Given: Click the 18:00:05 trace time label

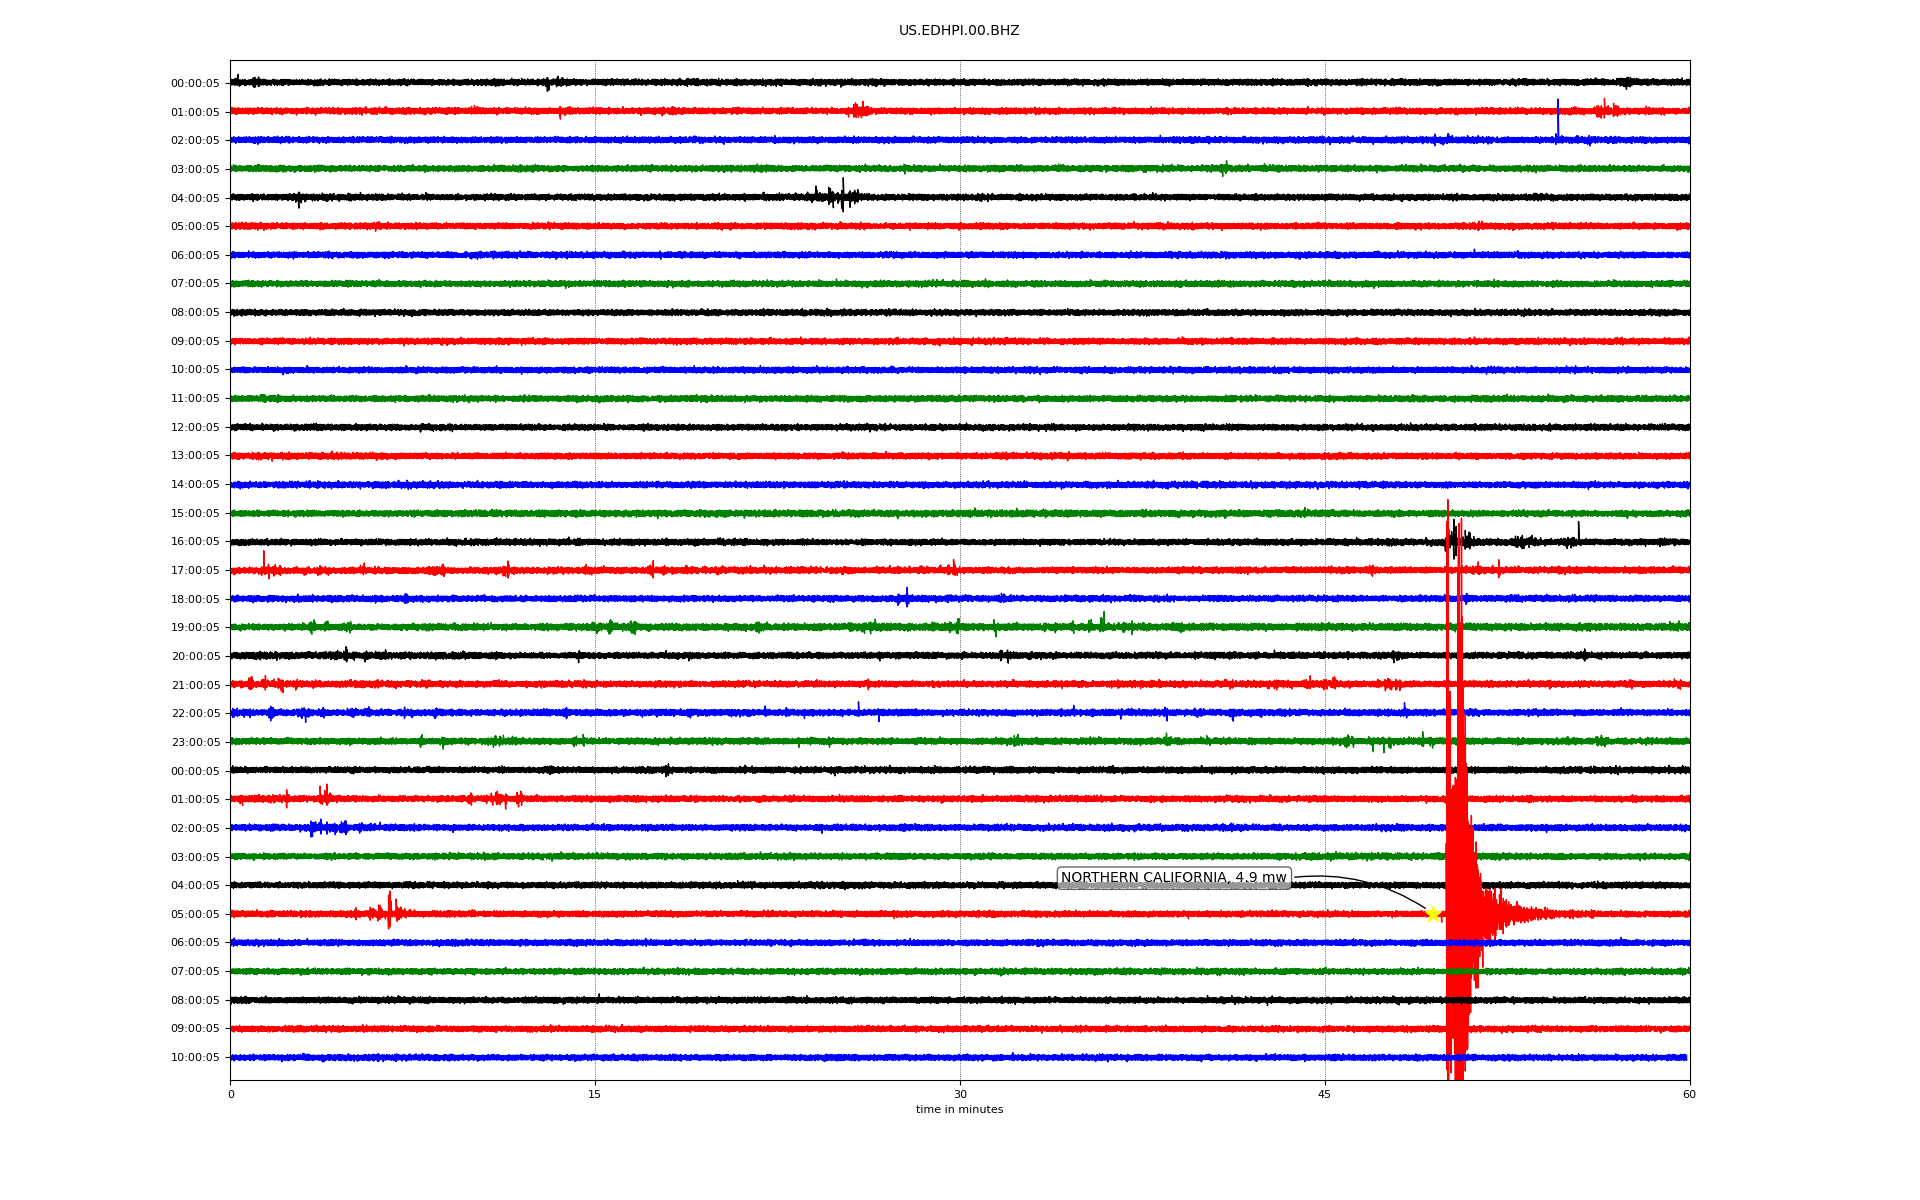Looking at the screenshot, I should (195, 600).
